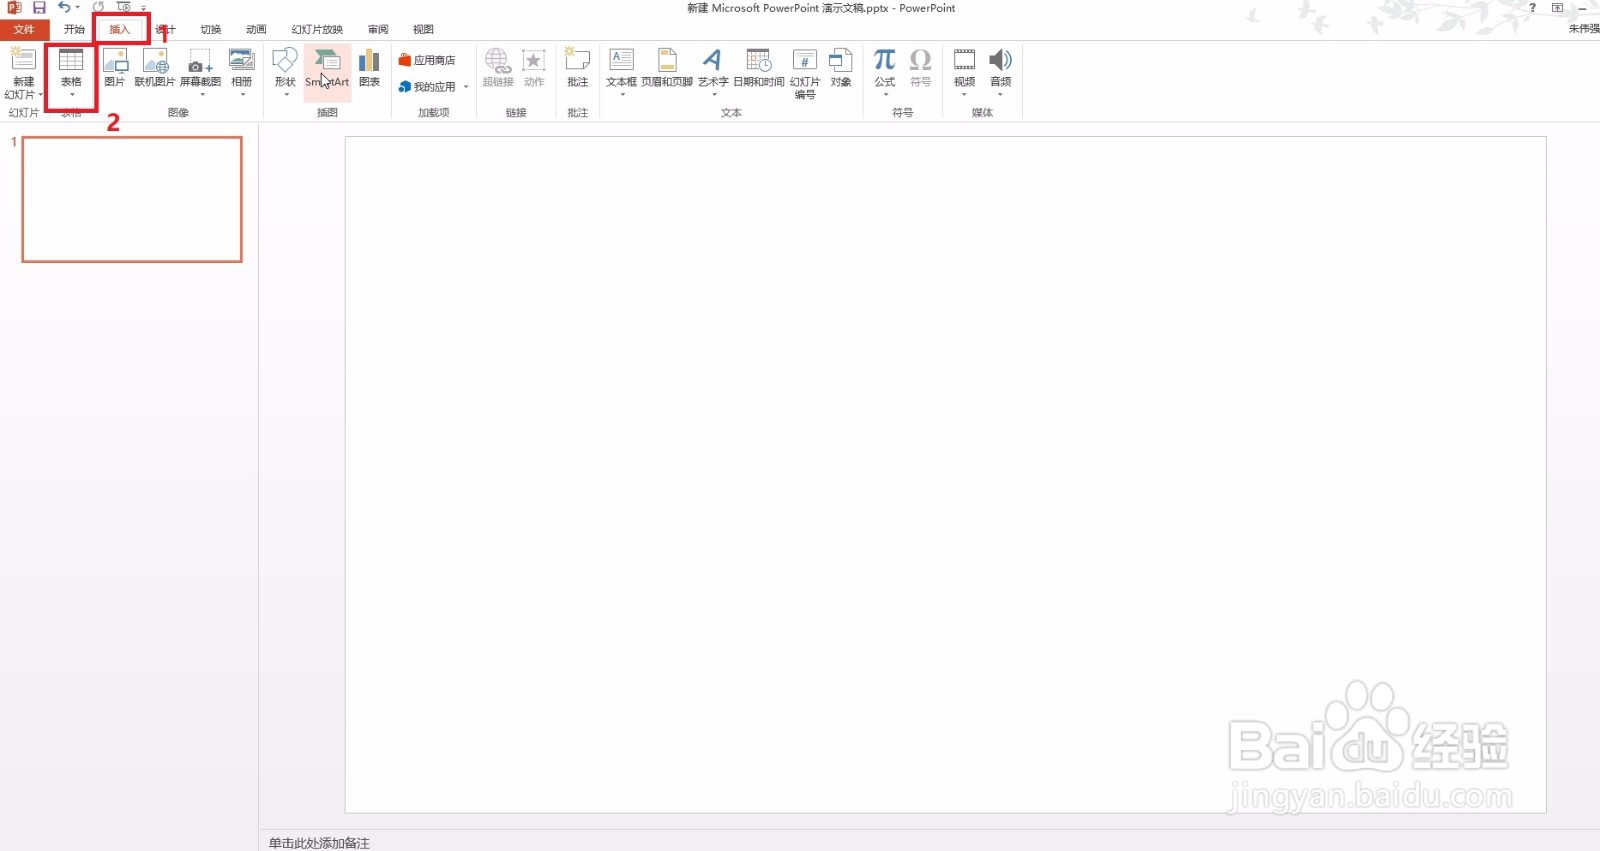The height and width of the screenshot is (851, 1600).
Task: Insert a Comment (批注)
Action: [577, 67]
